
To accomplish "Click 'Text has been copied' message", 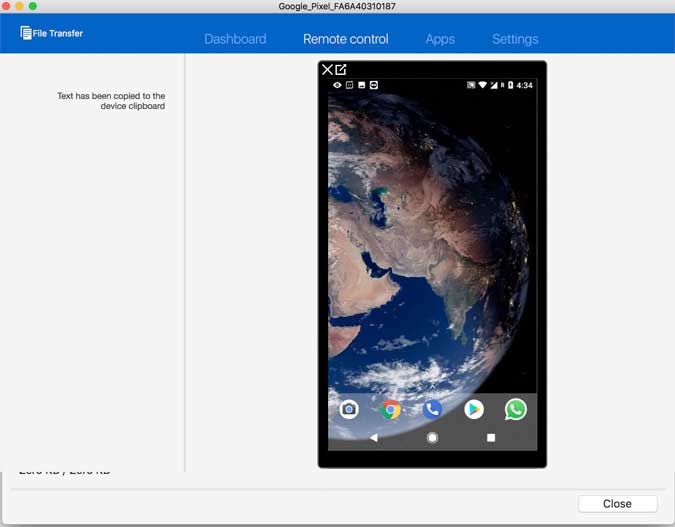I will 111,101.
